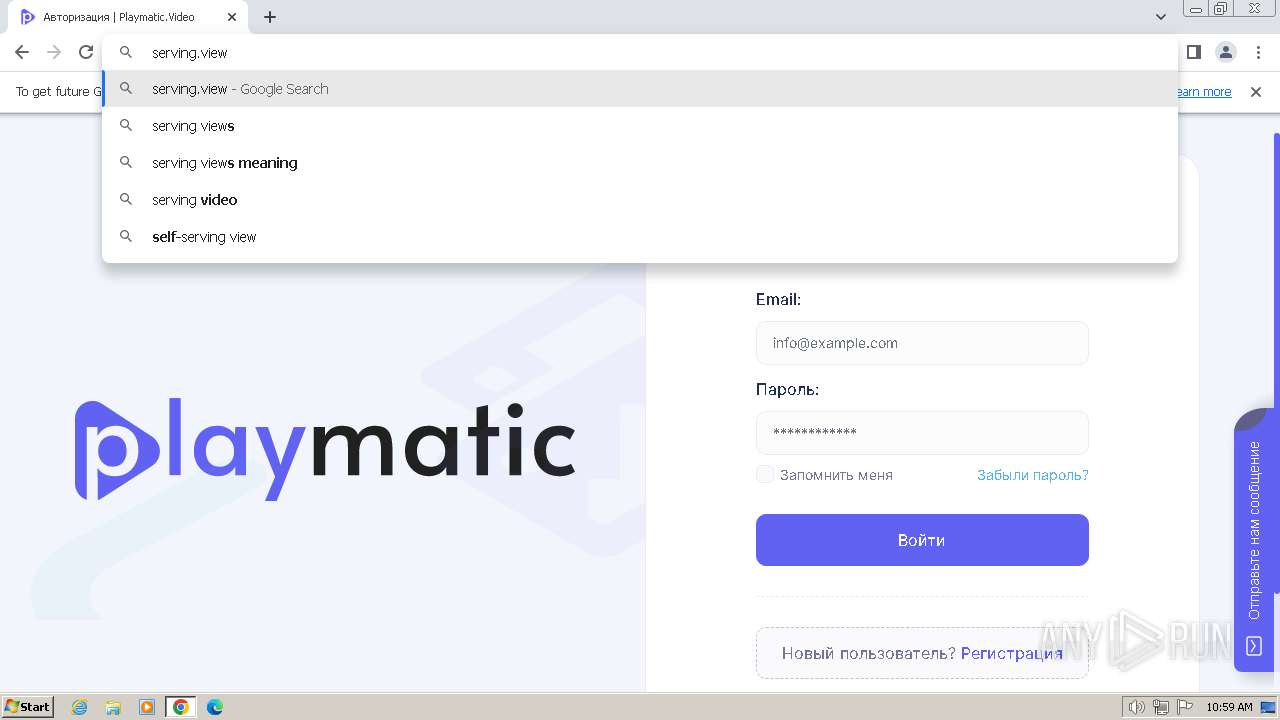This screenshot has height=720, width=1280.
Task: Open File Explorer from the taskbar
Action: [x=113, y=707]
